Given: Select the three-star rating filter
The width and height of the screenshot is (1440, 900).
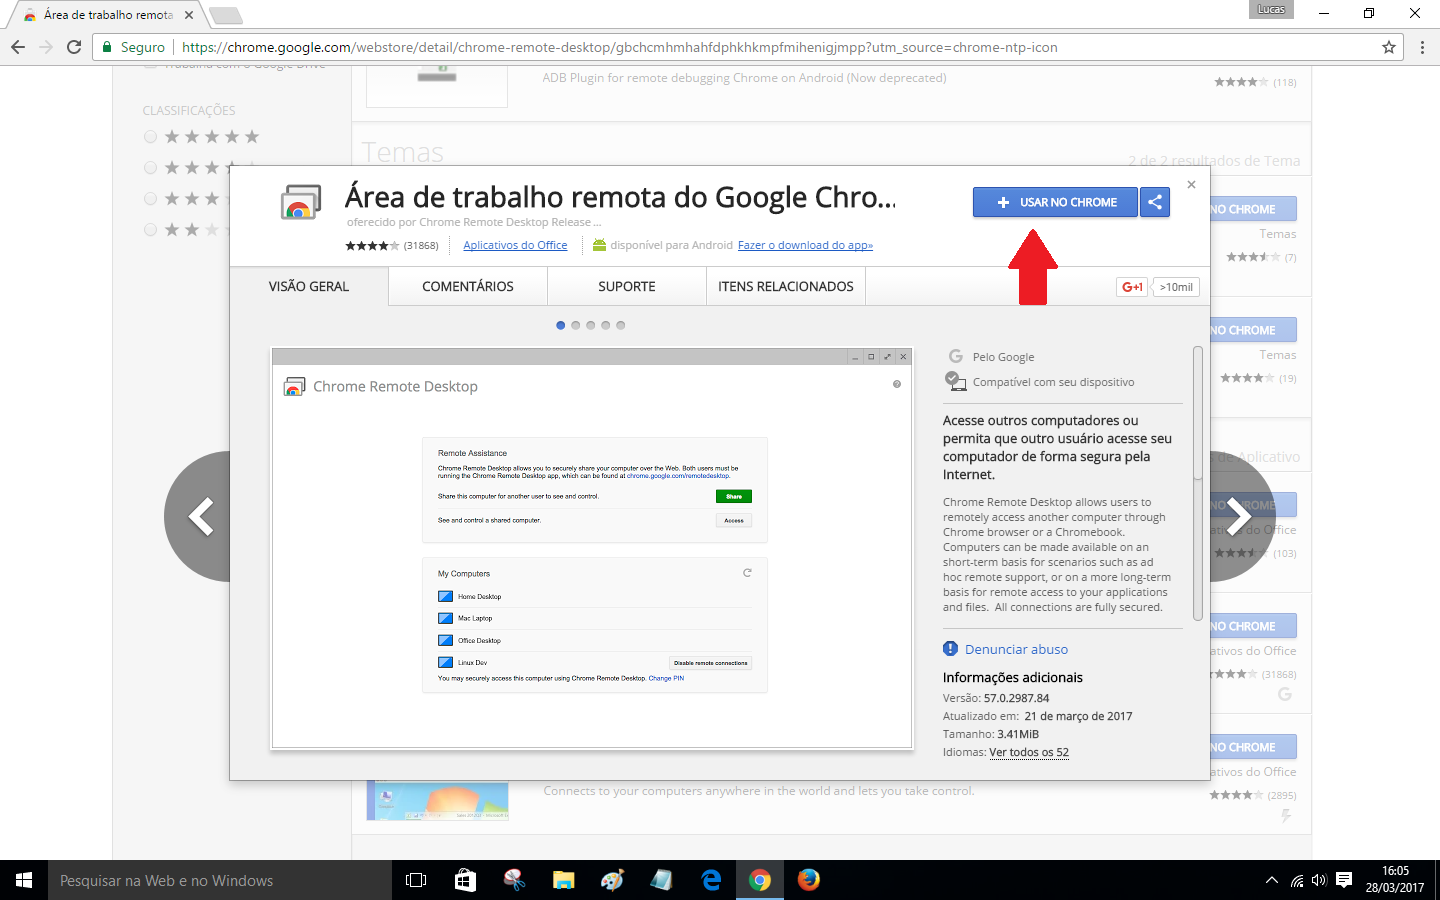Looking at the screenshot, I should point(151,199).
